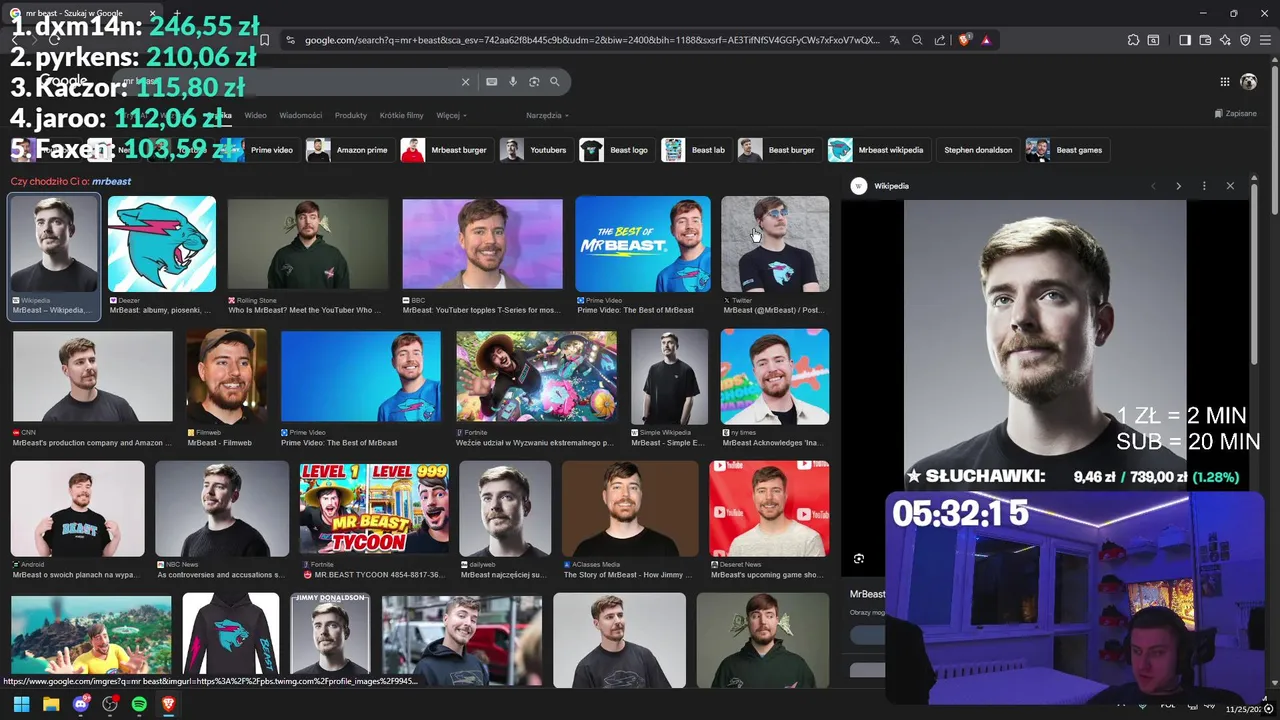Click the 'mrbeast' spelling suggestion link
The height and width of the screenshot is (720, 1280).
[111, 181]
